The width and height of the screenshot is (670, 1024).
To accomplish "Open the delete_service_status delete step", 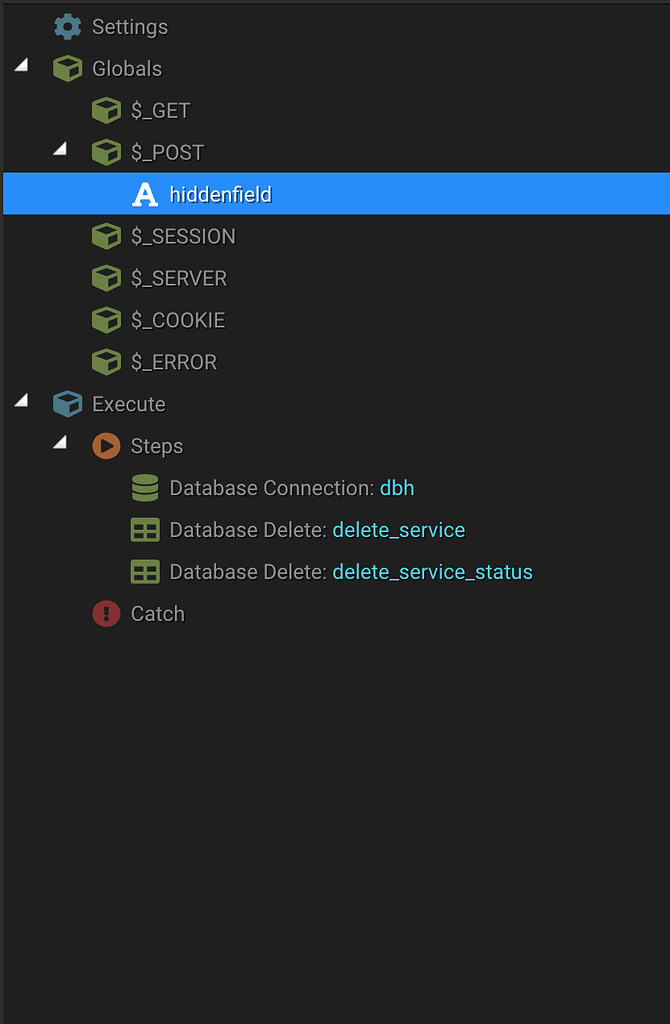I will coord(433,571).
